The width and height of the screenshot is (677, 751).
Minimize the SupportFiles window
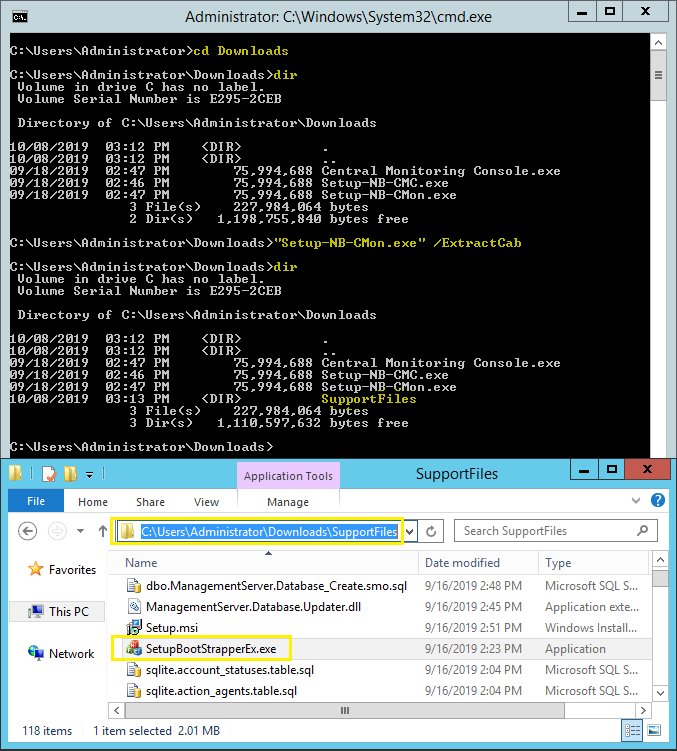584,470
